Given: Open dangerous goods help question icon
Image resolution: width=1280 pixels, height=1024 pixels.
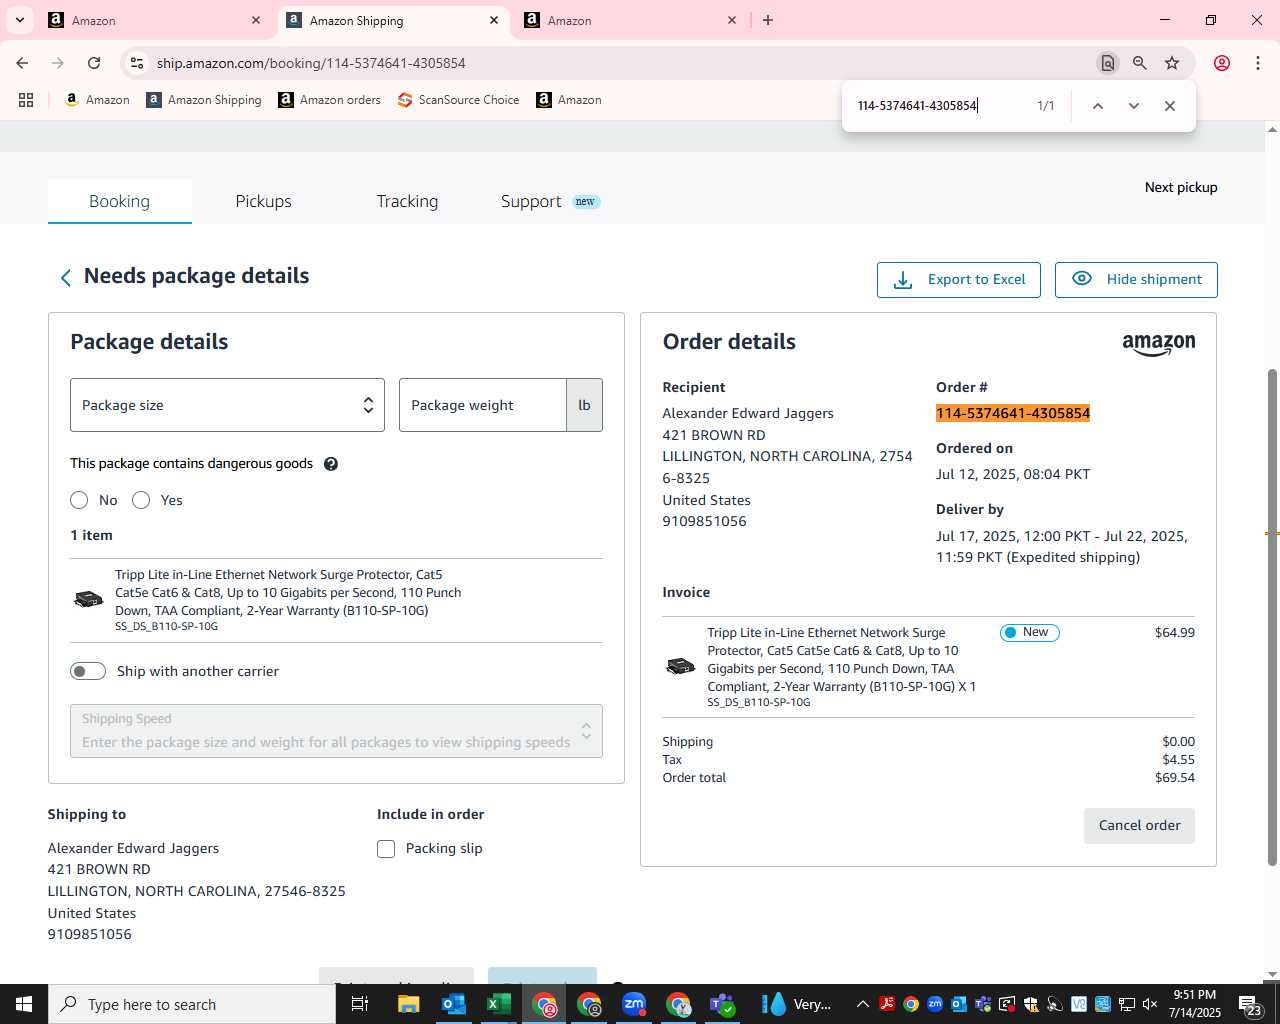Looking at the screenshot, I should pyautogui.click(x=331, y=464).
